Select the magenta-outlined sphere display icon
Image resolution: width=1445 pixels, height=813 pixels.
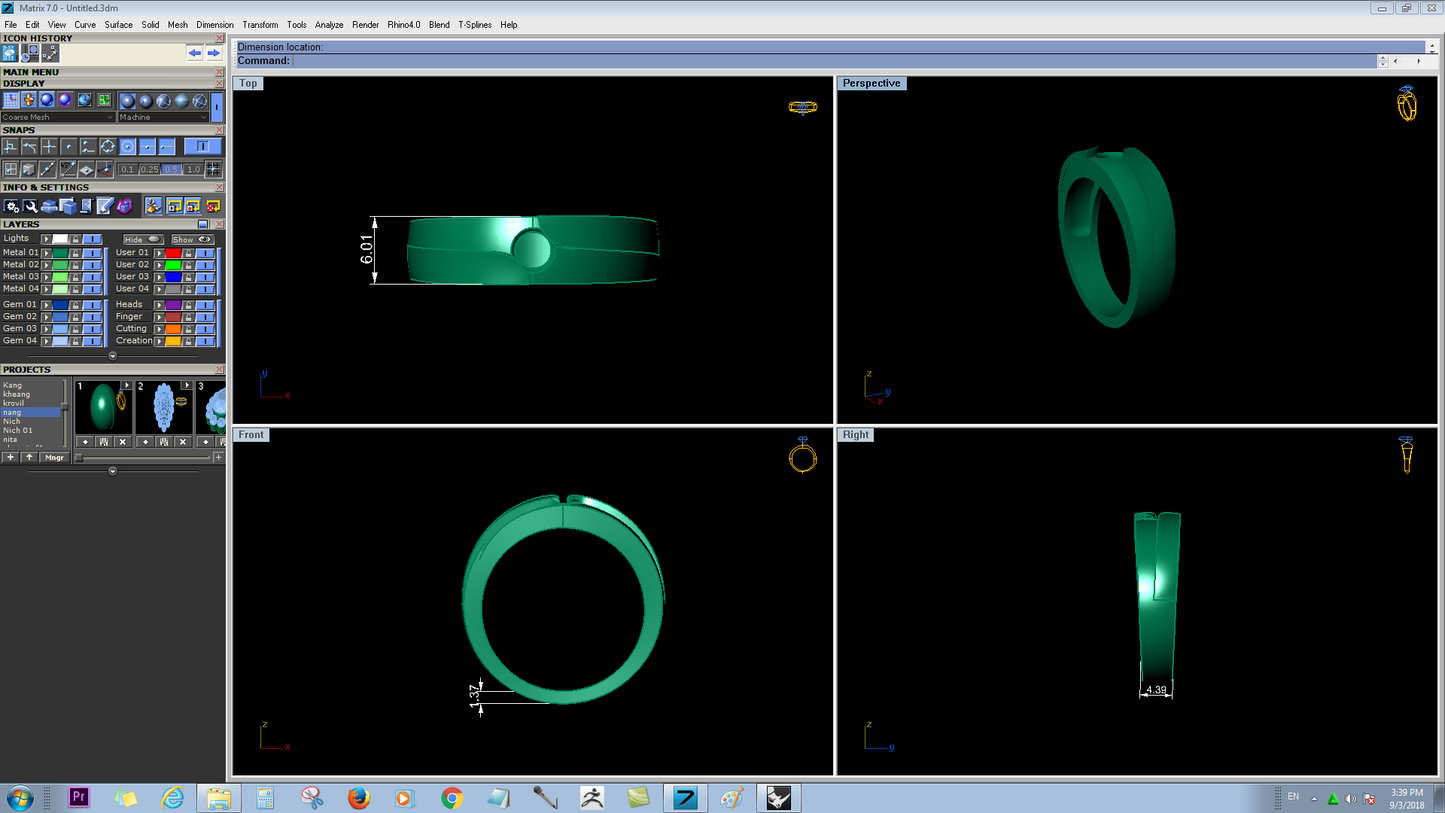[x=65, y=100]
